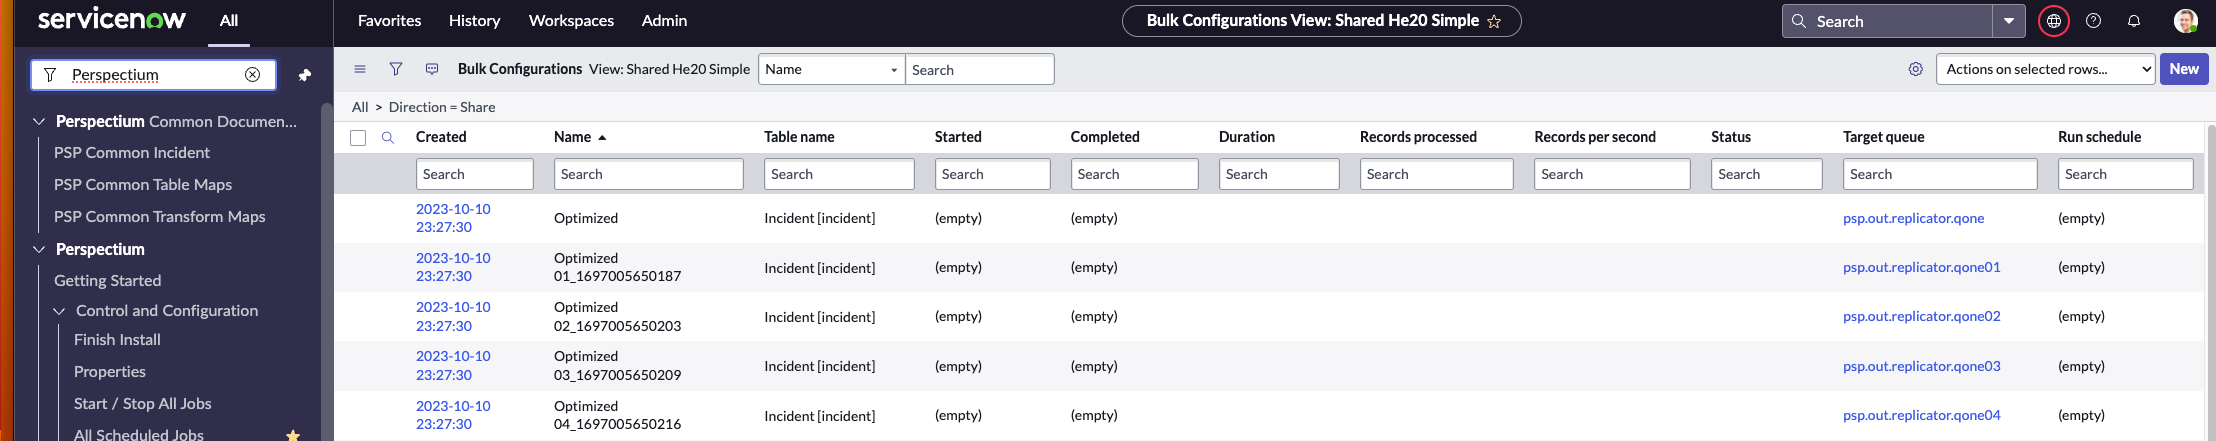
Task: Click the favorite star next to All Scheduled Jobs
Action: [x=293, y=435]
